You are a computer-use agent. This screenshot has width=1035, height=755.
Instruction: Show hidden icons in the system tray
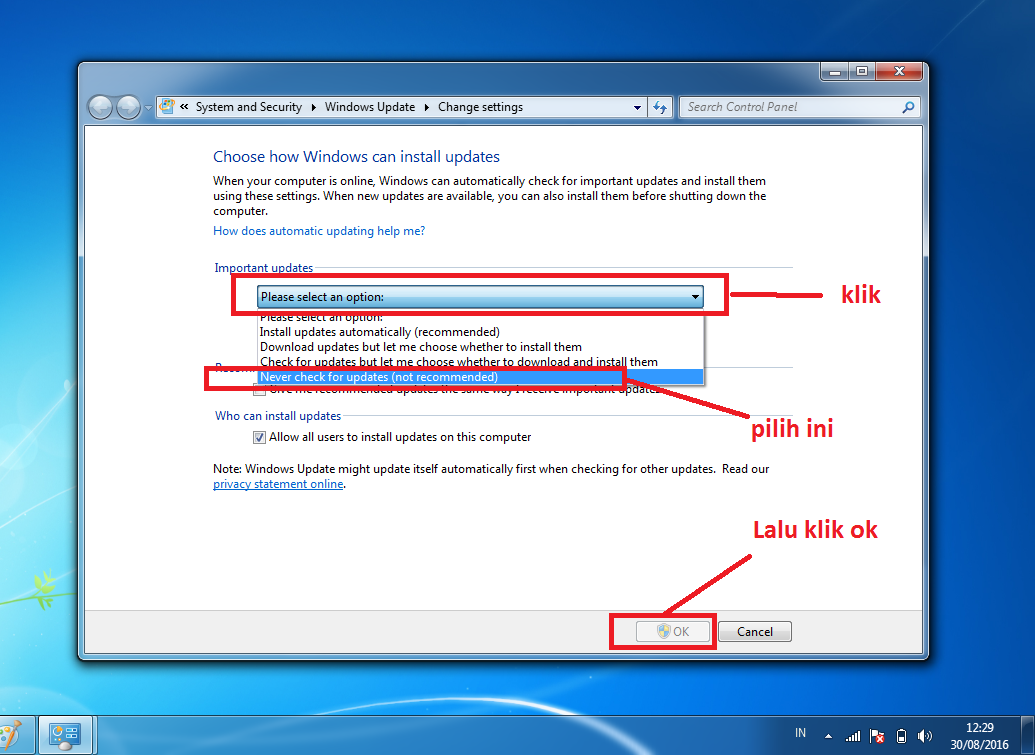pos(828,736)
